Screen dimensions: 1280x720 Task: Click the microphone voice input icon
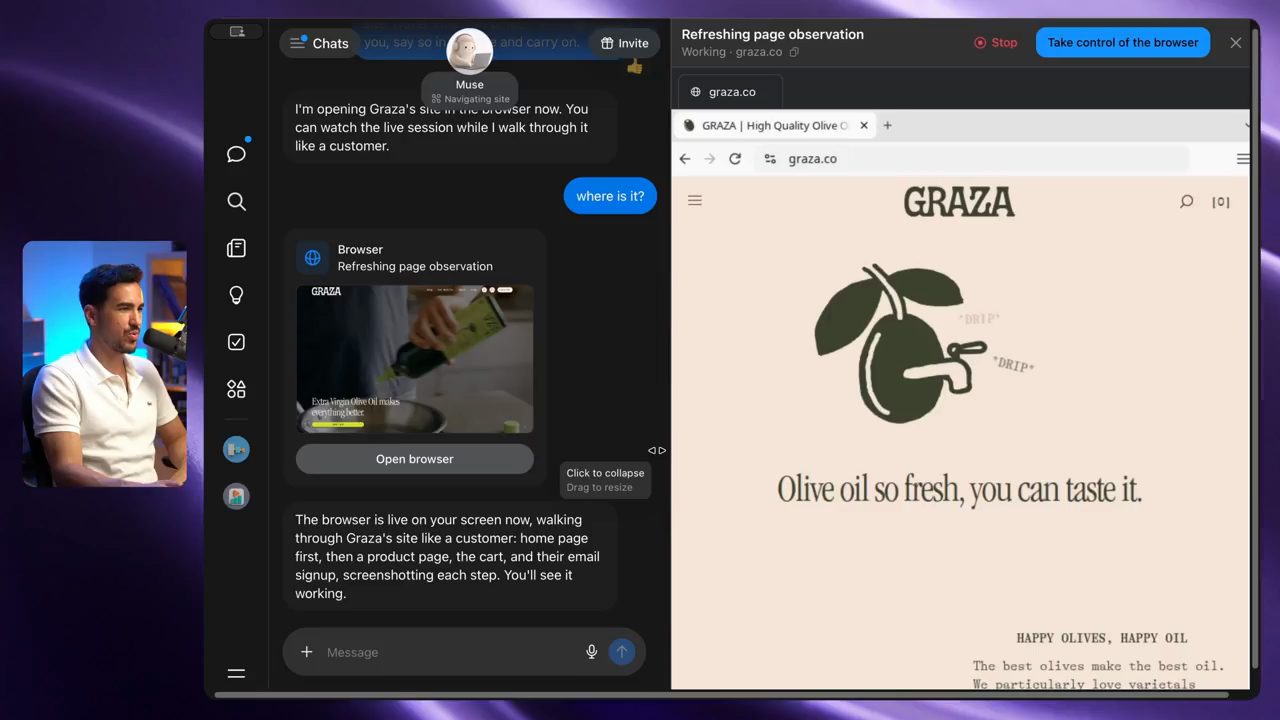click(x=591, y=652)
